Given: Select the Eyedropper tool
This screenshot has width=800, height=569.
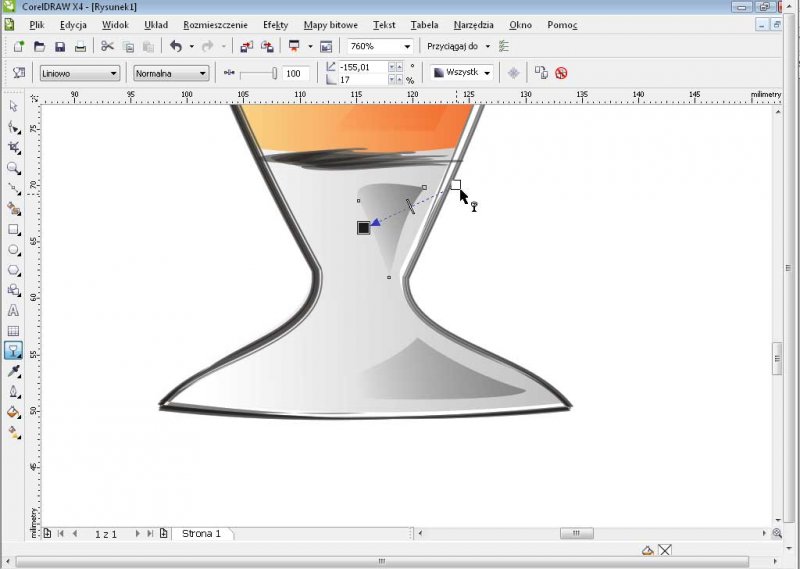Looking at the screenshot, I should [x=13, y=371].
